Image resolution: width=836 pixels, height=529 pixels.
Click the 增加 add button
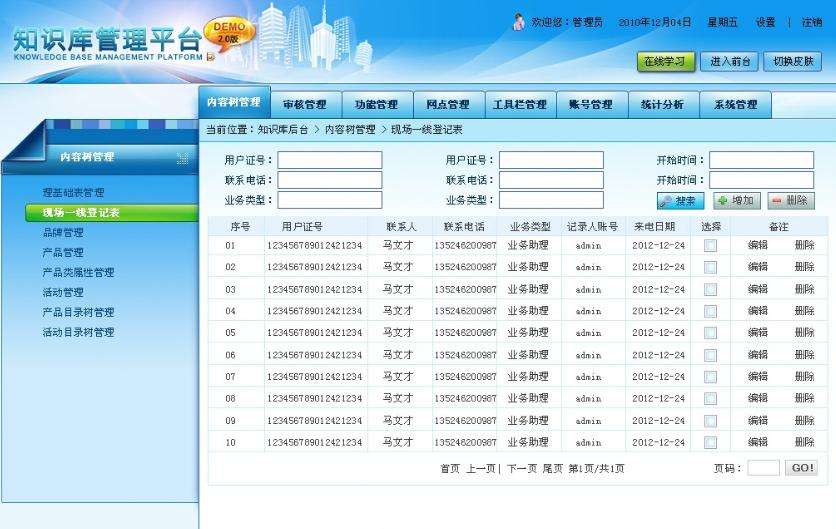click(737, 201)
